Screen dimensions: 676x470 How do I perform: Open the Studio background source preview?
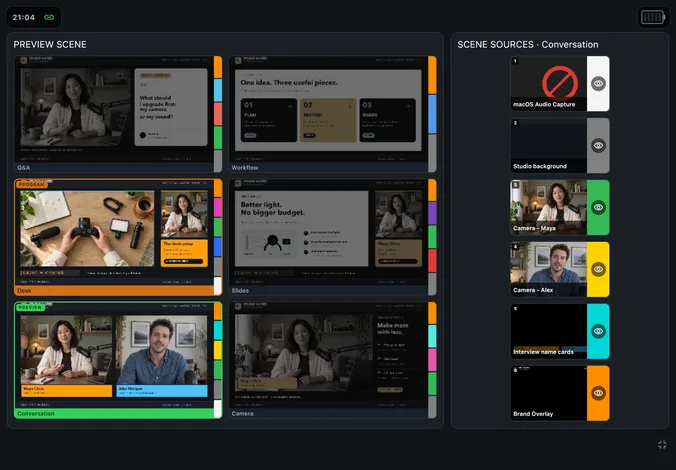click(548, 145)
